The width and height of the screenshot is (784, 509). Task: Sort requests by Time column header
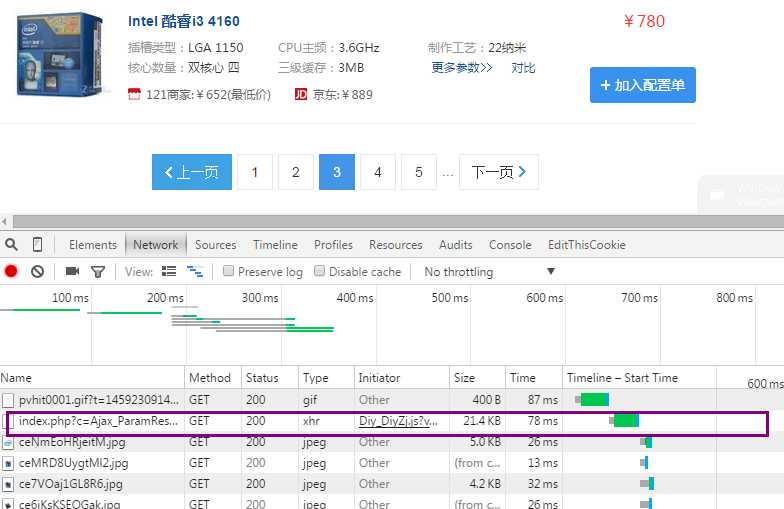pos(534,378)
